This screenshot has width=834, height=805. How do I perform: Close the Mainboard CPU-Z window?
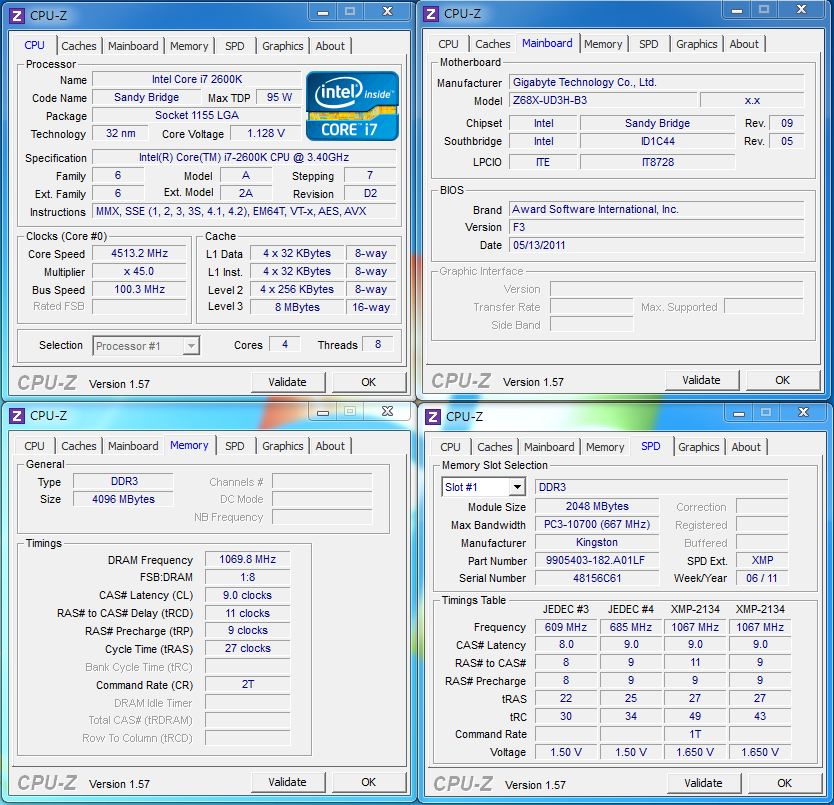coord(802,11)
